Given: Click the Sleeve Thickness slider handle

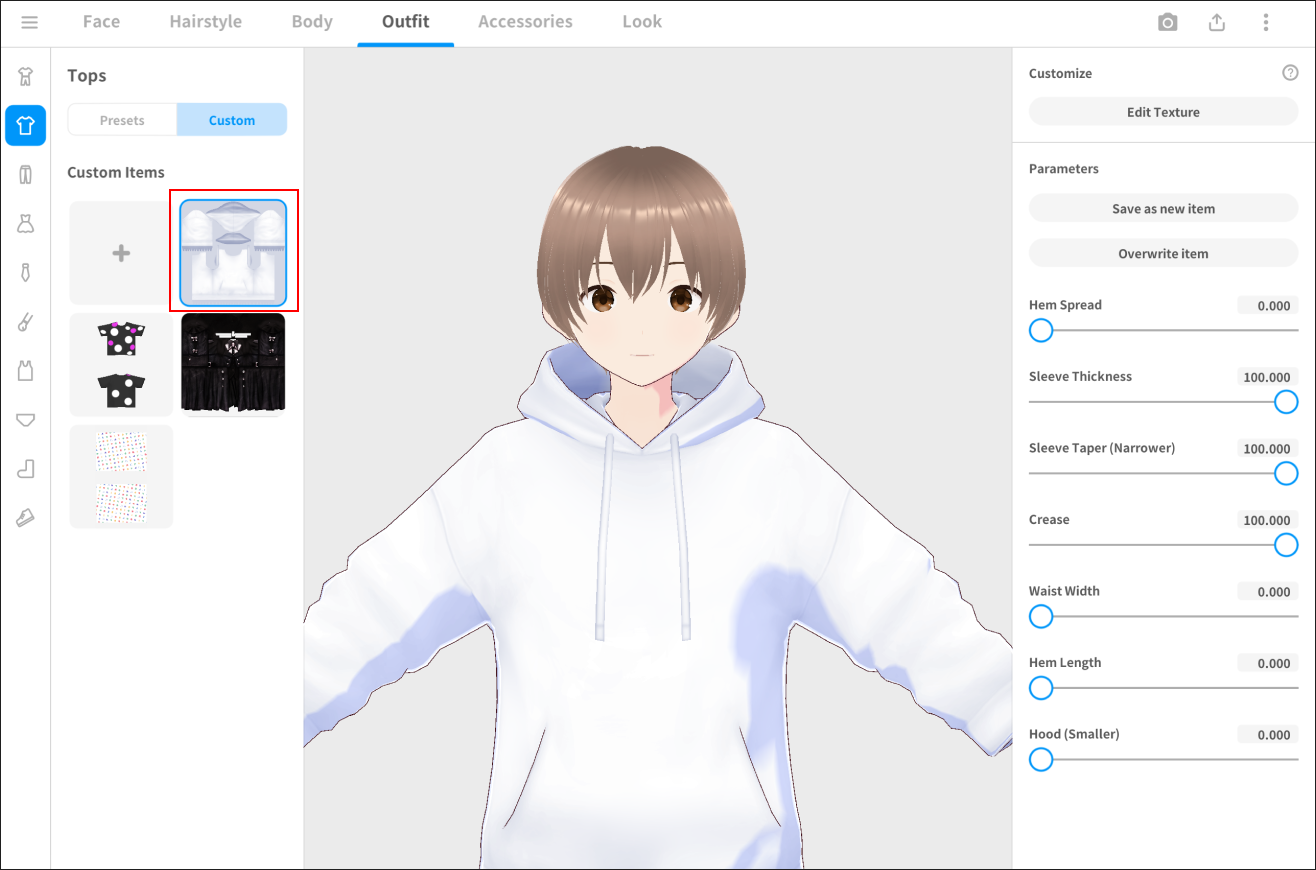Looking at the screenshot, I should coord(1286,402).
